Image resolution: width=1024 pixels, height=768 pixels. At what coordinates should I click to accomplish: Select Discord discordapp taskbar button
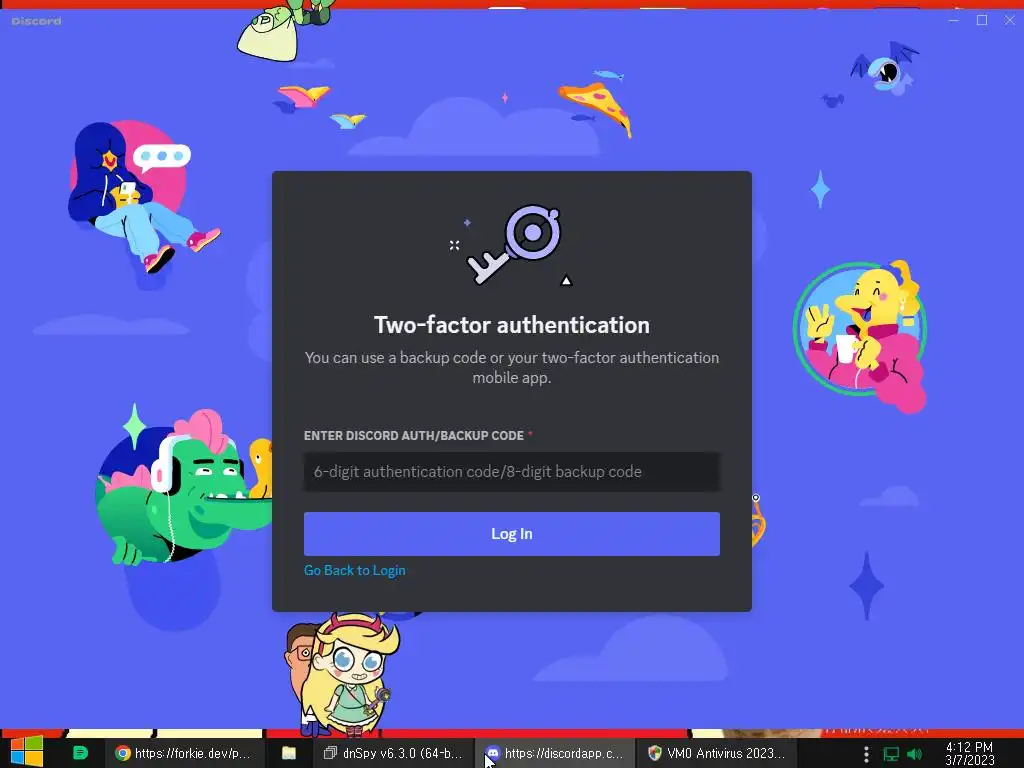tap(554, 753)
